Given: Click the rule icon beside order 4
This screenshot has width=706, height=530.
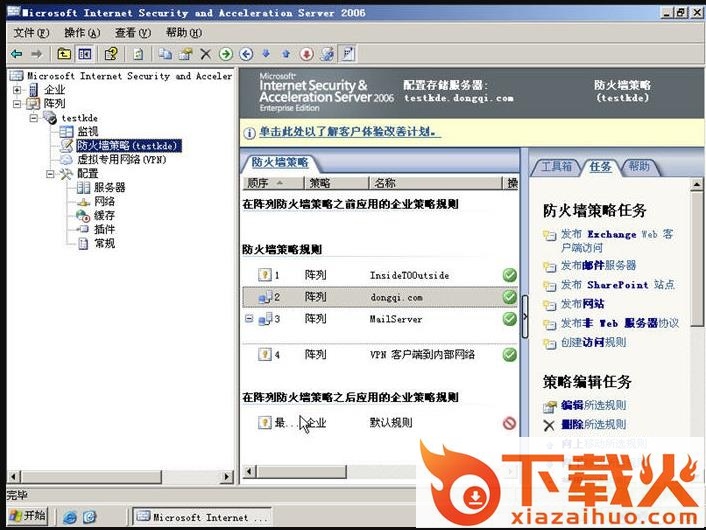Looking at the screenshot, I should (x=265, y=354).
